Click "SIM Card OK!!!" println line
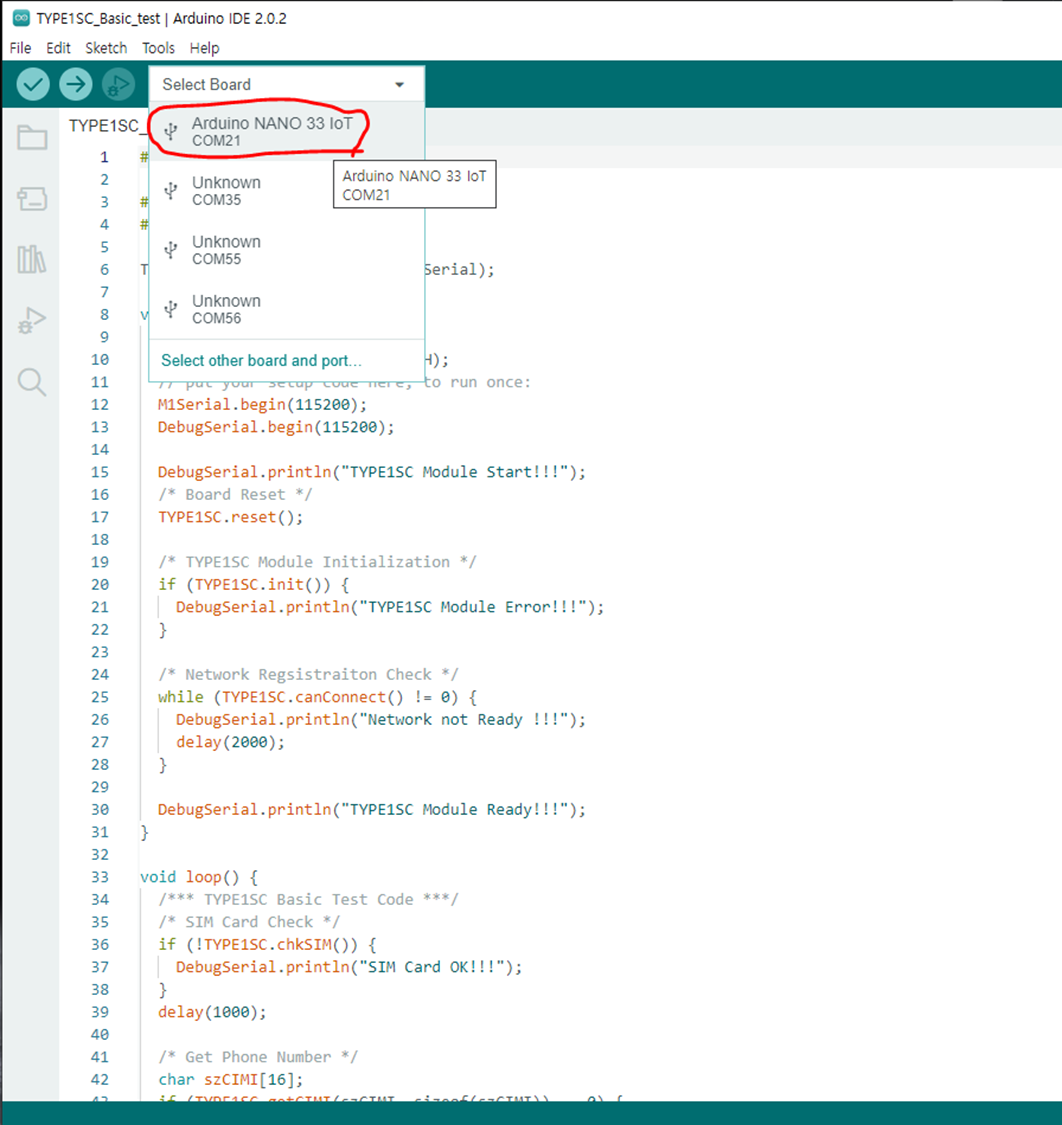Screen dimensions: 1062x1125 point(349,967)
